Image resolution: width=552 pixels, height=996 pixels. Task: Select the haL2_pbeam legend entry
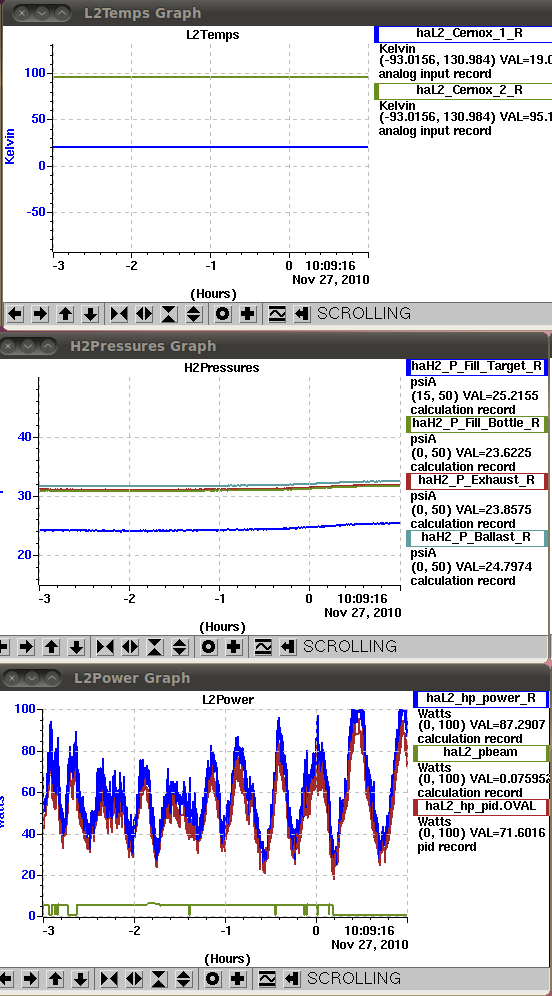[x=480, y=752]
